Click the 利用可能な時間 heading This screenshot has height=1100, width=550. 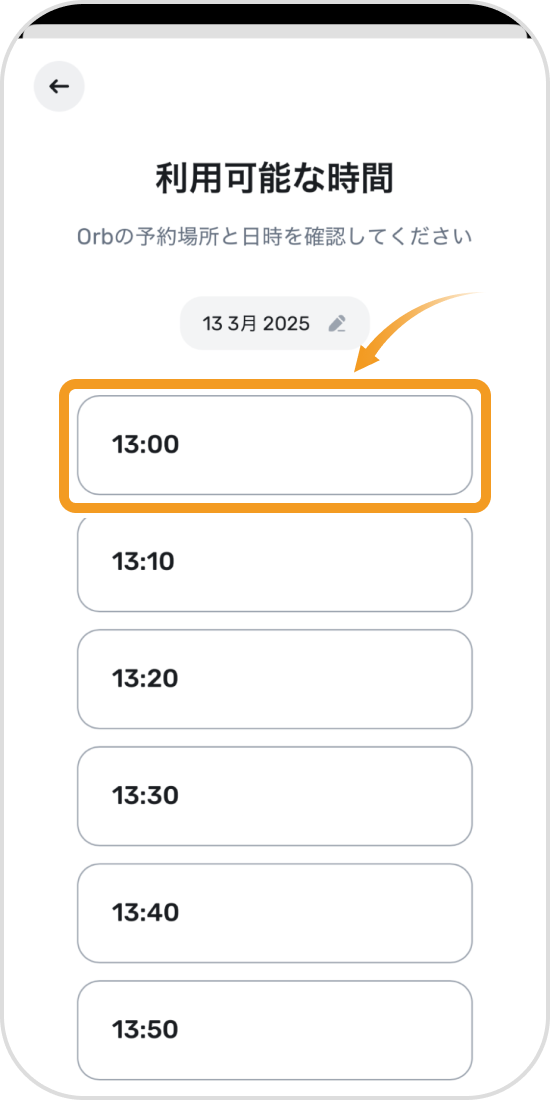[x=274, y=180]
